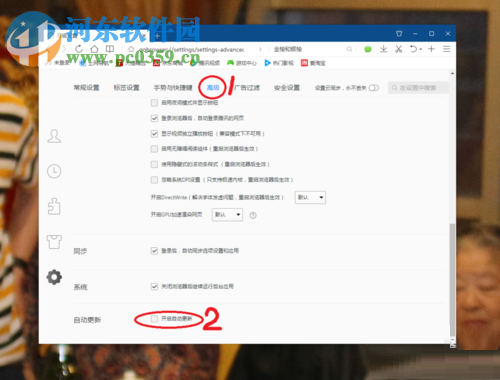This screenshot has width=500, height=380.
Task: Open the history clock icon in the sidebar
Action: (54, 171)
